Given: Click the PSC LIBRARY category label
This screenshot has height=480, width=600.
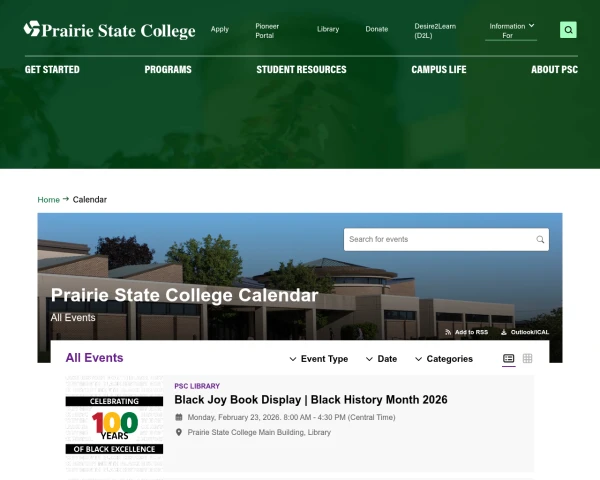Looking at the screenshot, I should click(x=197, y=386).
